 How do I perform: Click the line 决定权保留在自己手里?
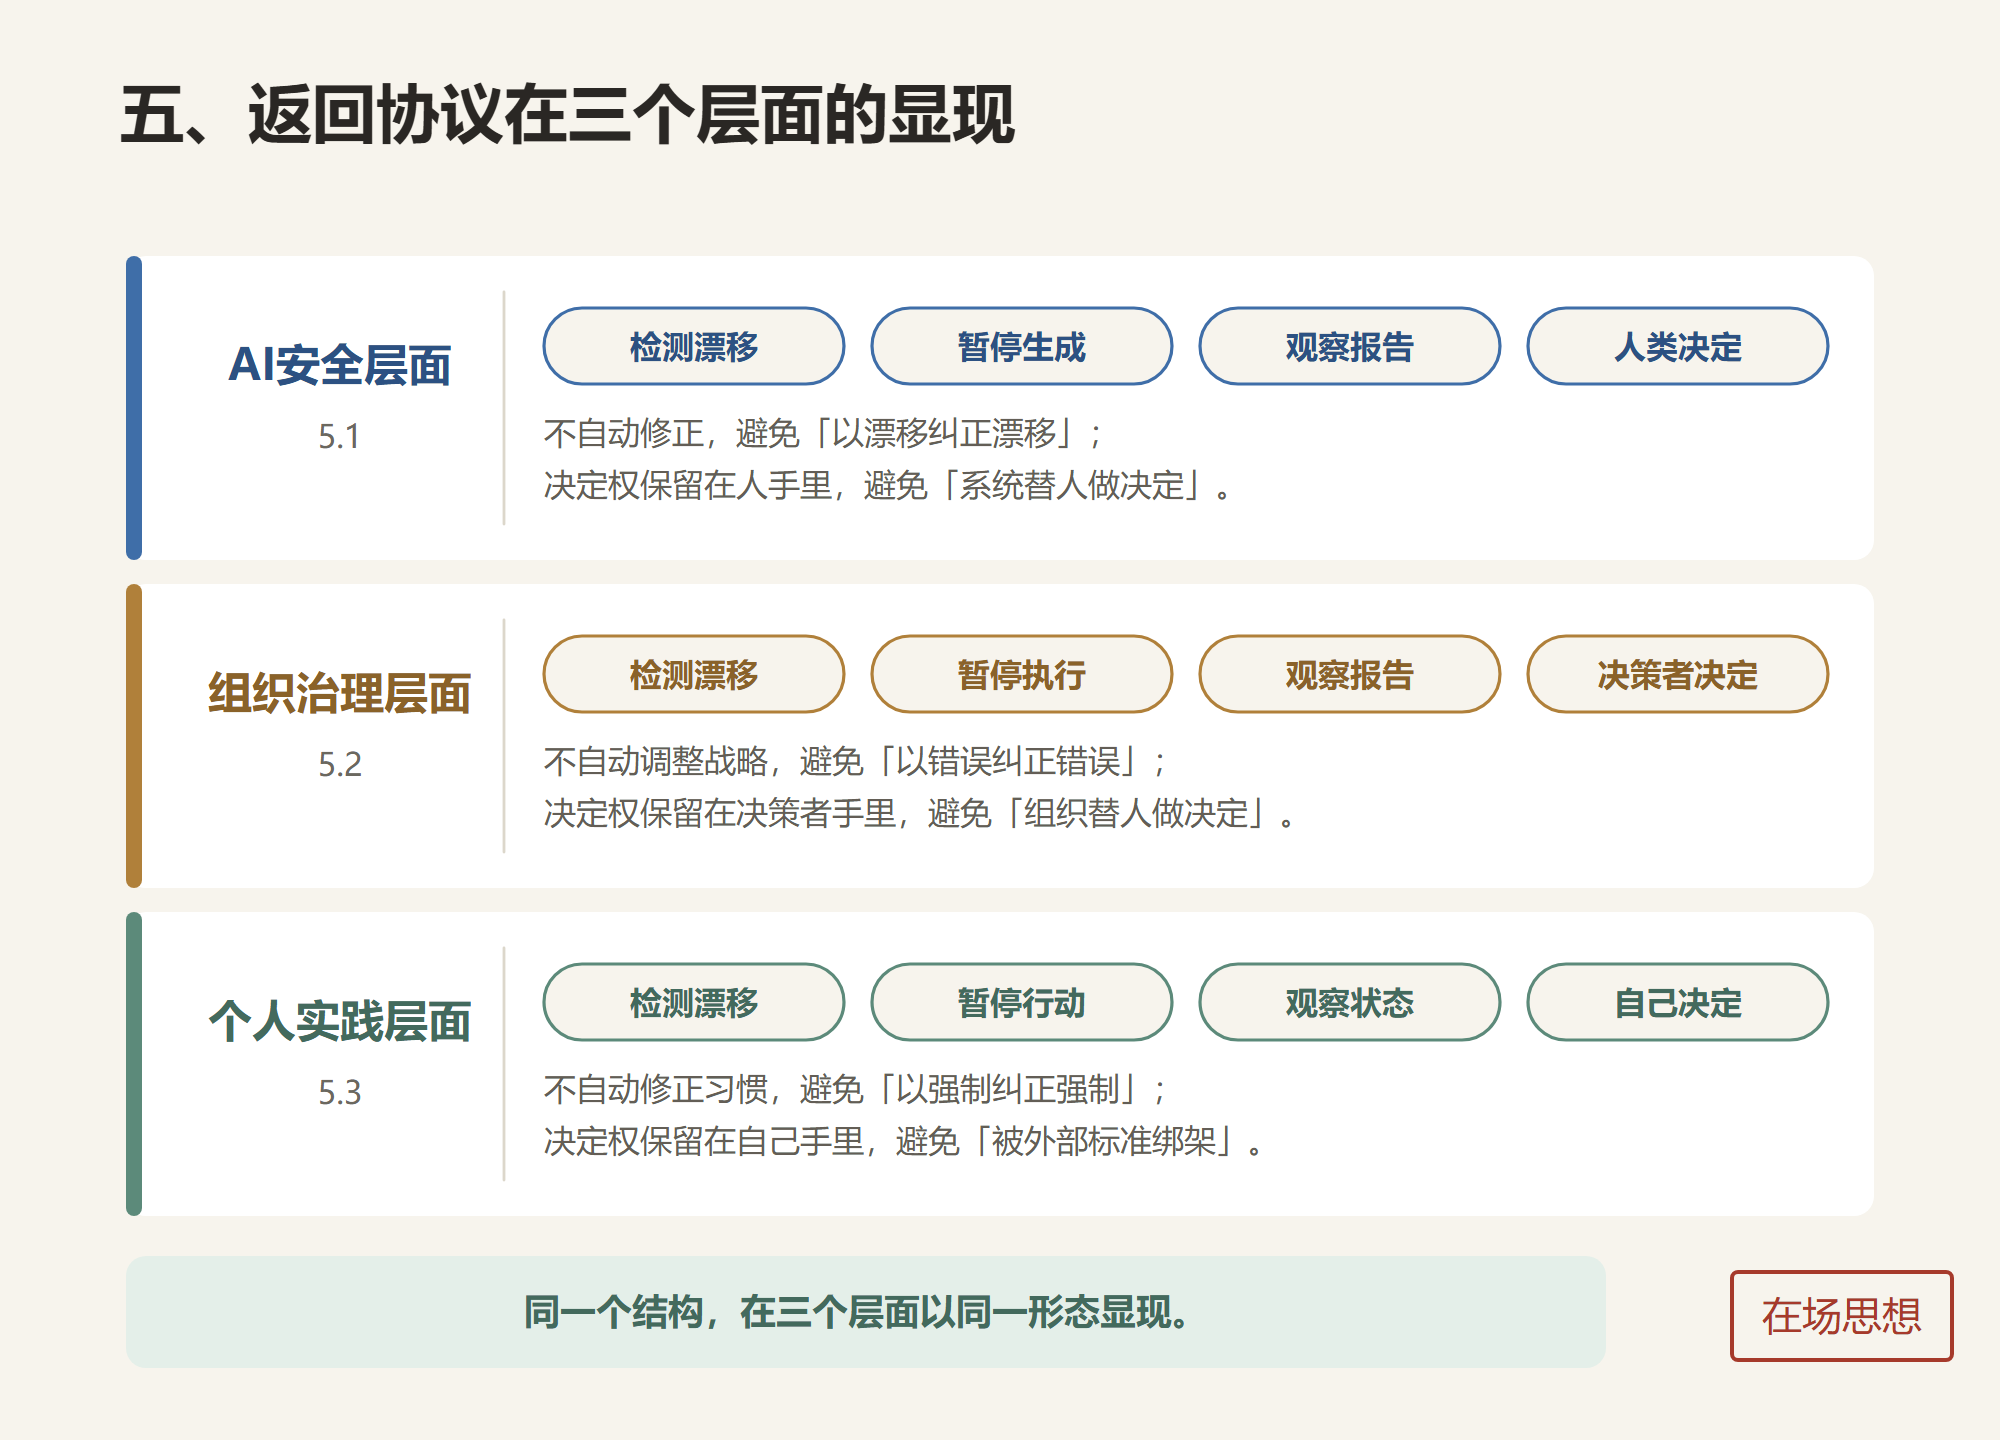pyautogui.click(x=703, y=1142)
